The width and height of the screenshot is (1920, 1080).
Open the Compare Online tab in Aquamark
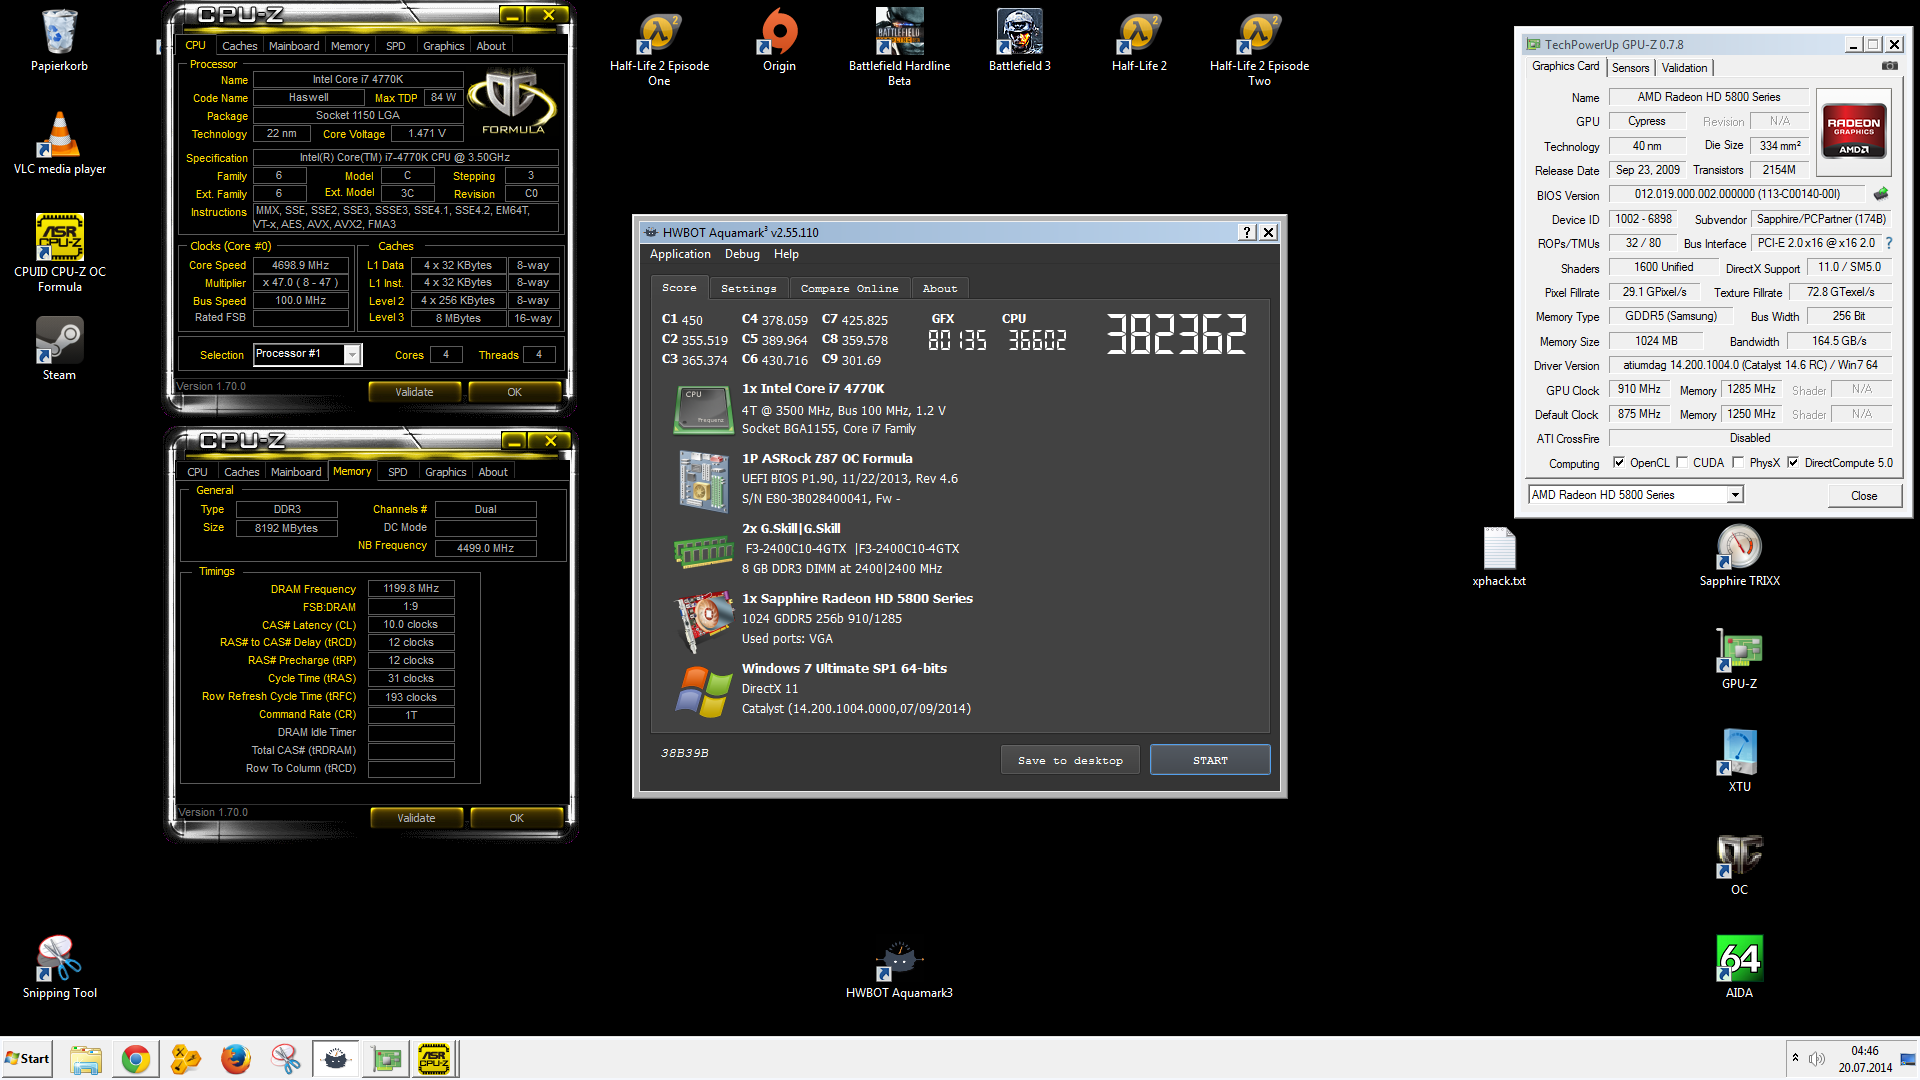(x=850, y=288)
